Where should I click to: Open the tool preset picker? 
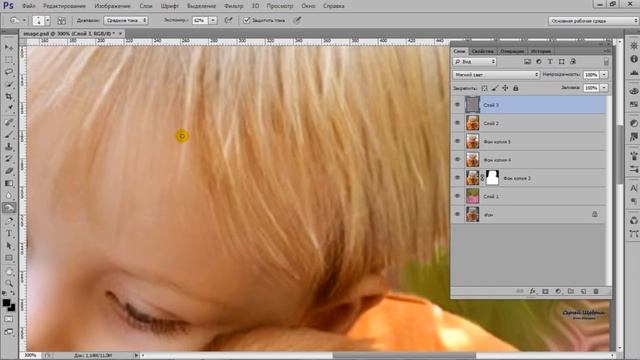click(x=18, y=20)
